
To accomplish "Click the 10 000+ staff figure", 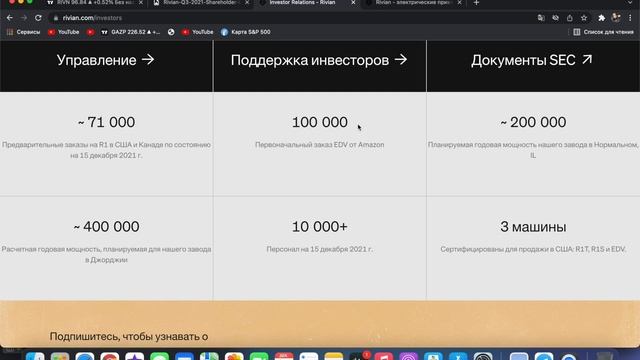I will coord(320,227).
